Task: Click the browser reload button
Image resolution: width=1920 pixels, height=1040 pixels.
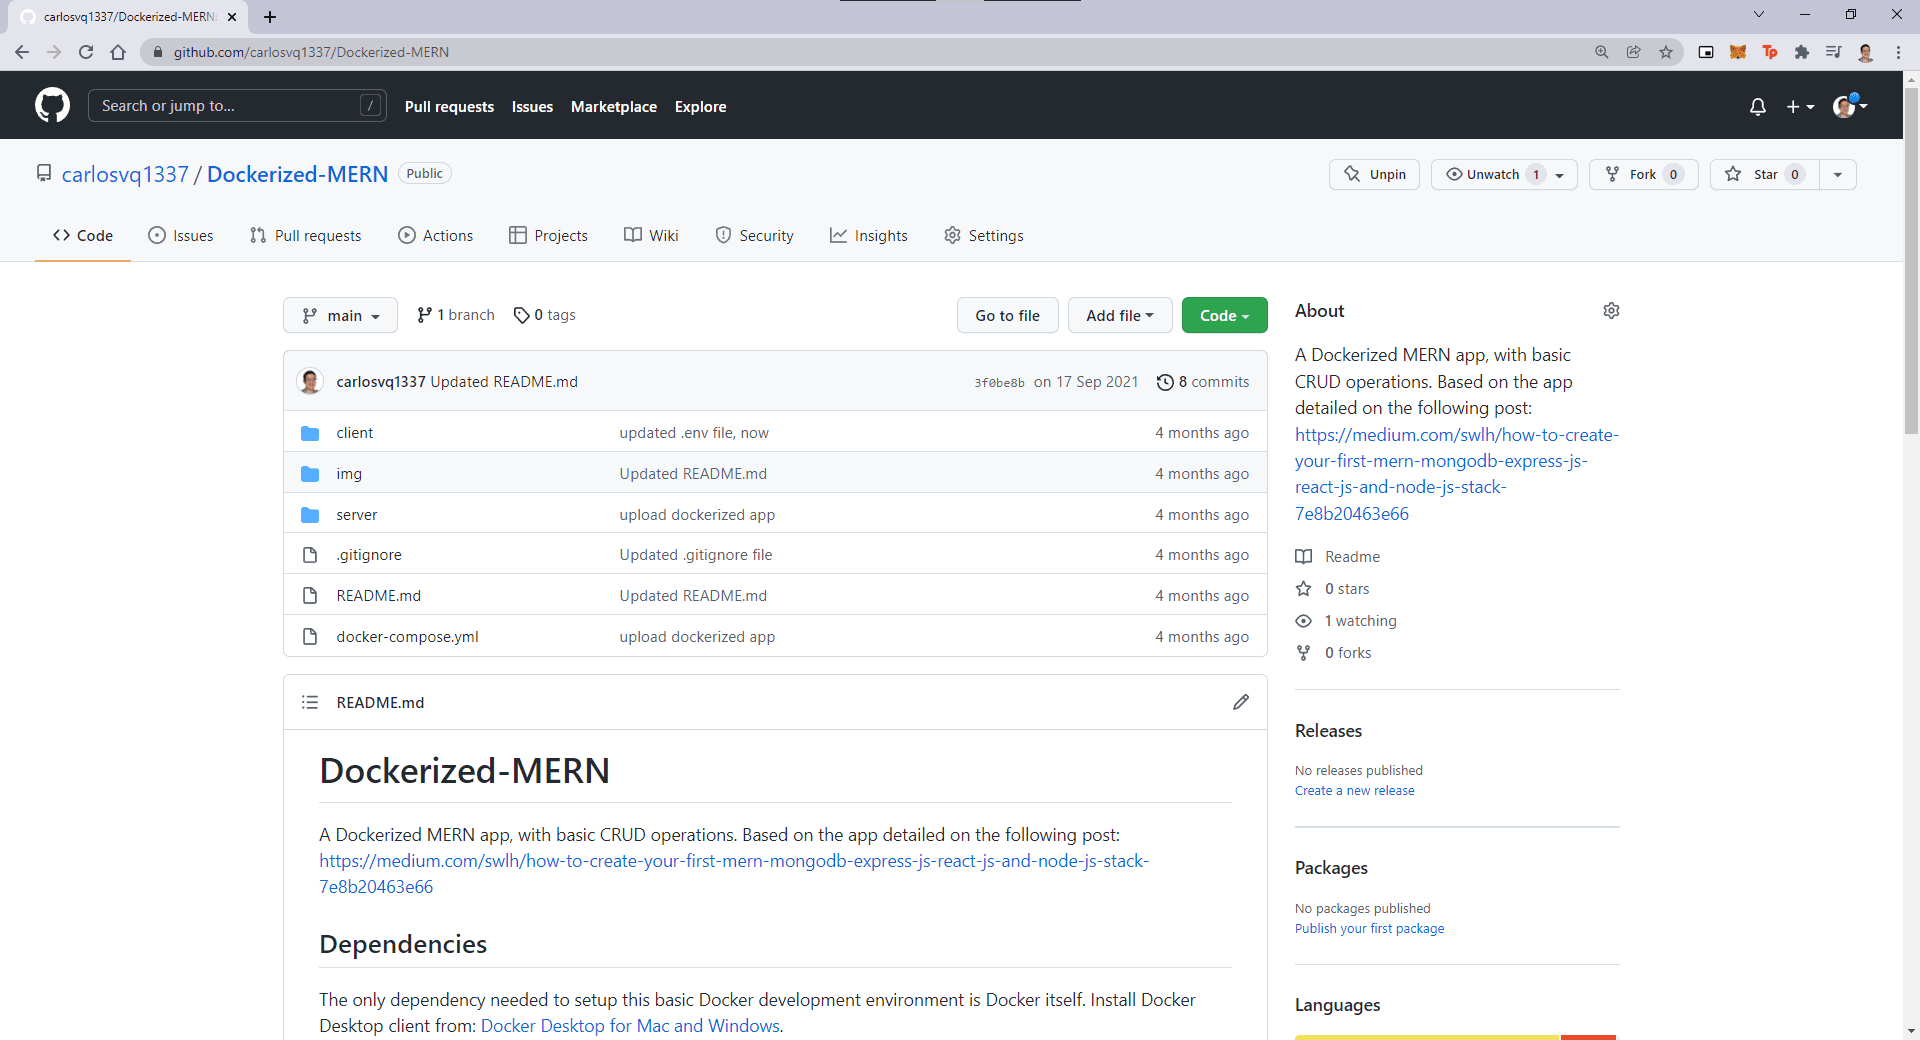Action: (x=86, y=52)
